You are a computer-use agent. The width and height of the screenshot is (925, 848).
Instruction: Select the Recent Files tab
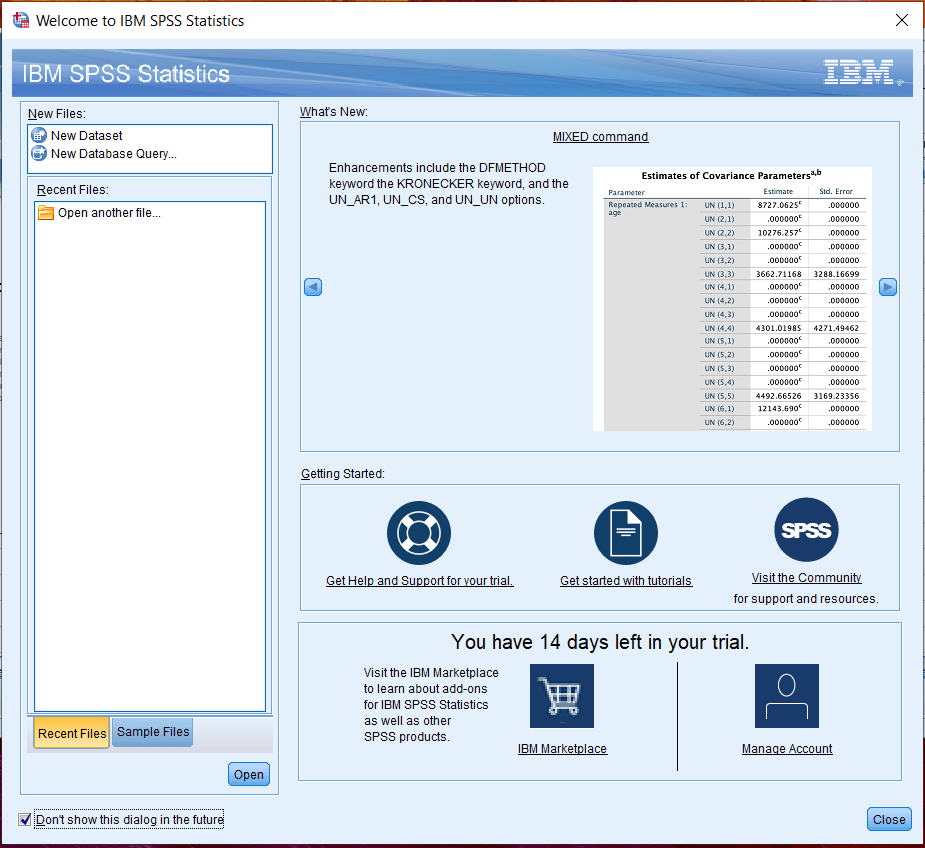click(70, 733)
